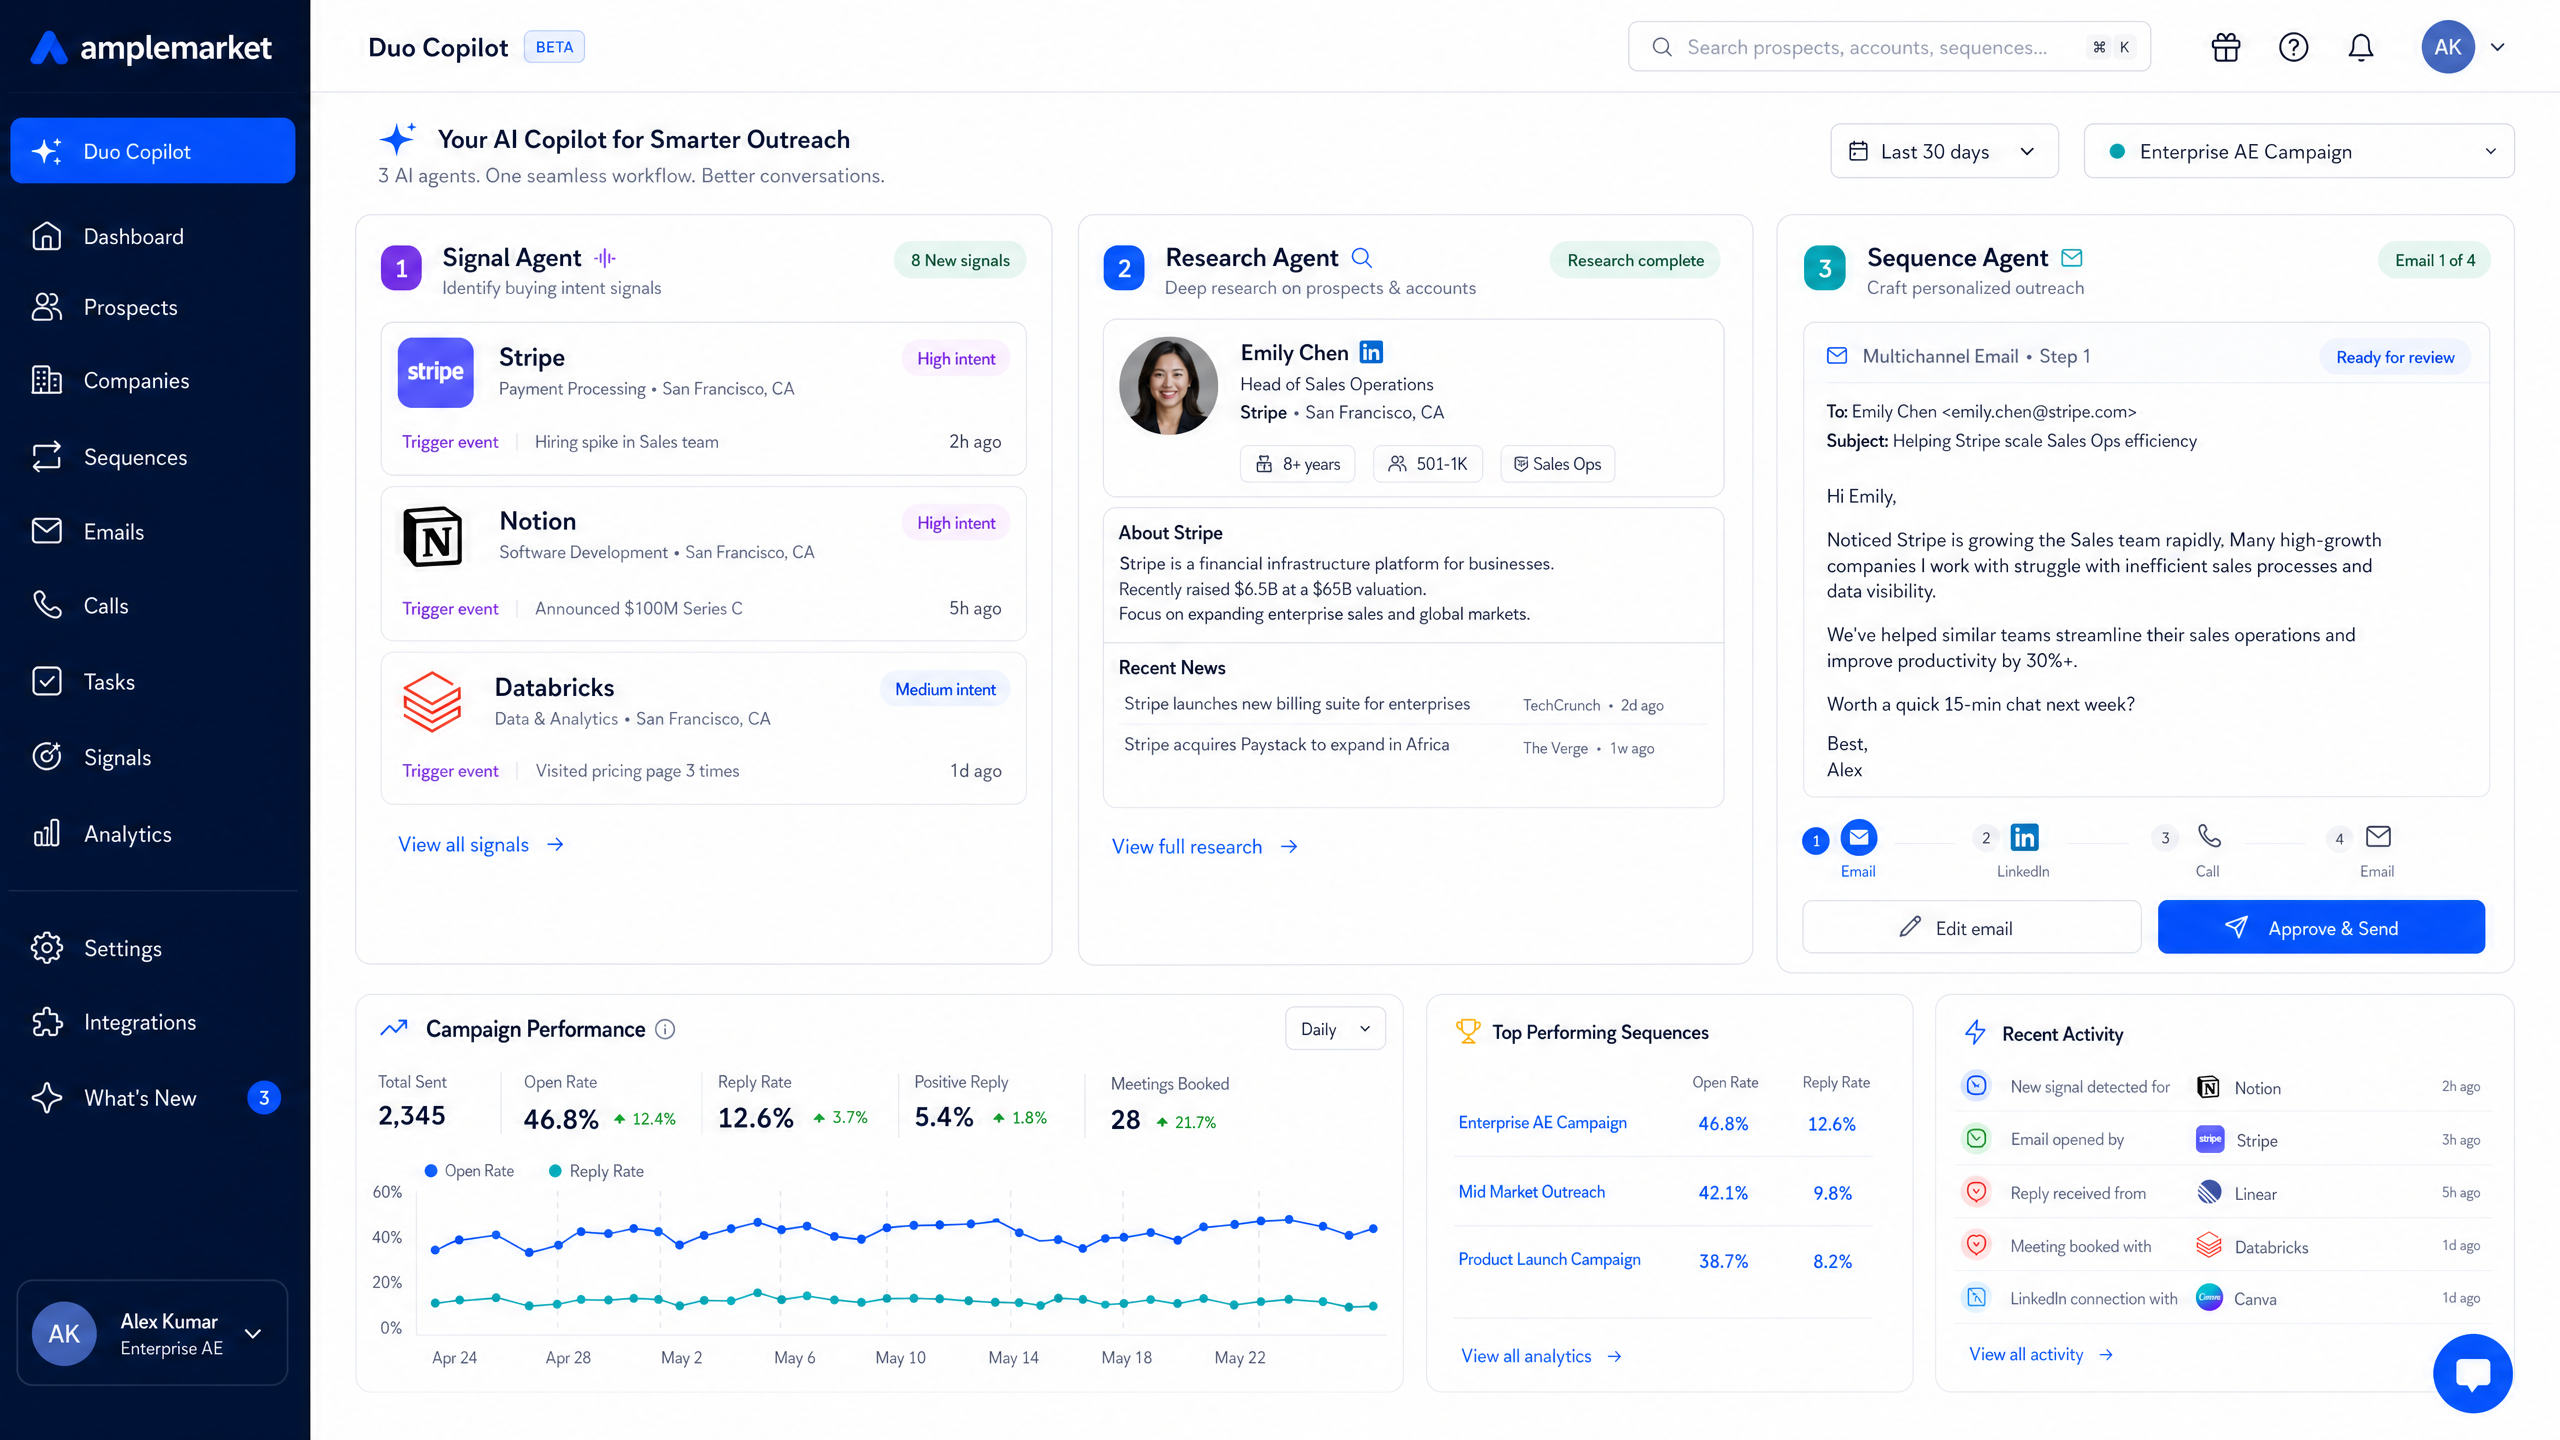Open Emily Chen's LinkedIn profile icon
The width and height of the screenshot is (2560, 1440).
(1371, 352)
